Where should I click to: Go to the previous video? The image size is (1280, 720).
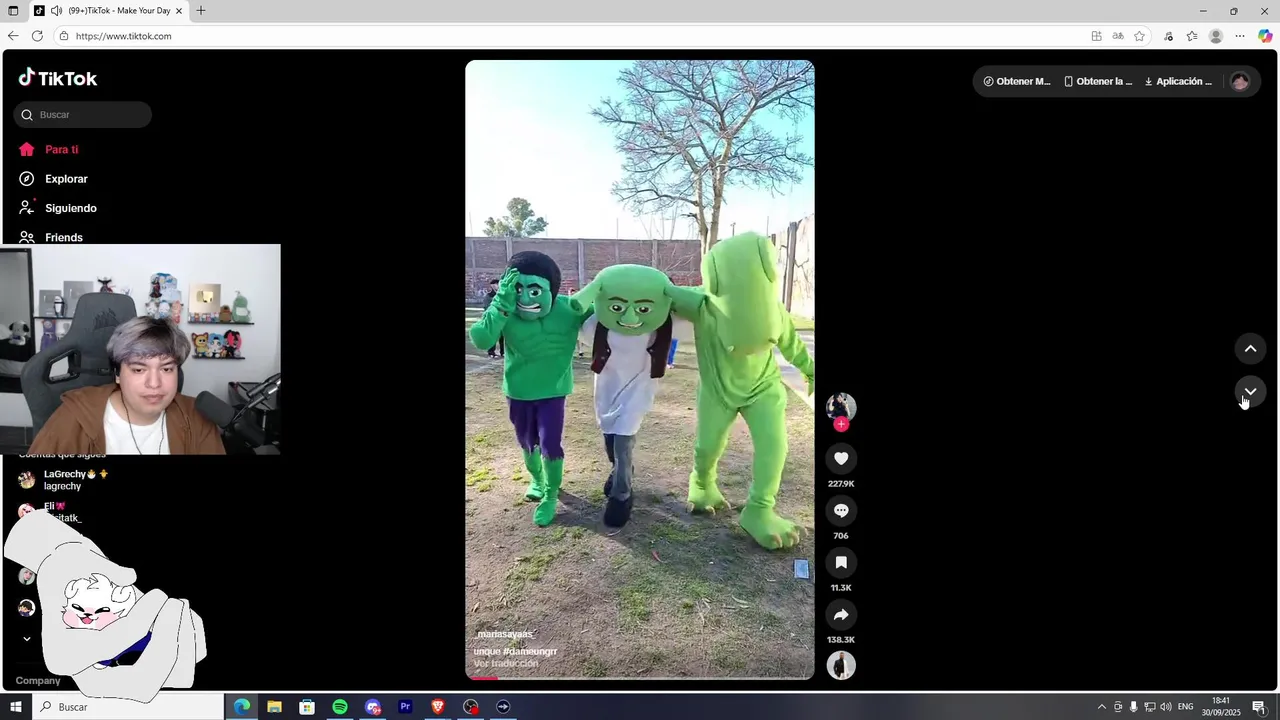1250,348
